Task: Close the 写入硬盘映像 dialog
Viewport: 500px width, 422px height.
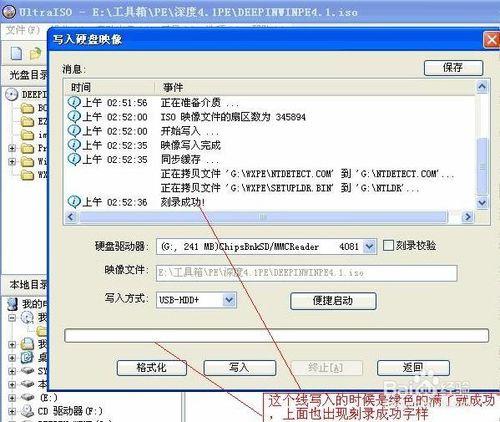Action: [x=491, y=40]
